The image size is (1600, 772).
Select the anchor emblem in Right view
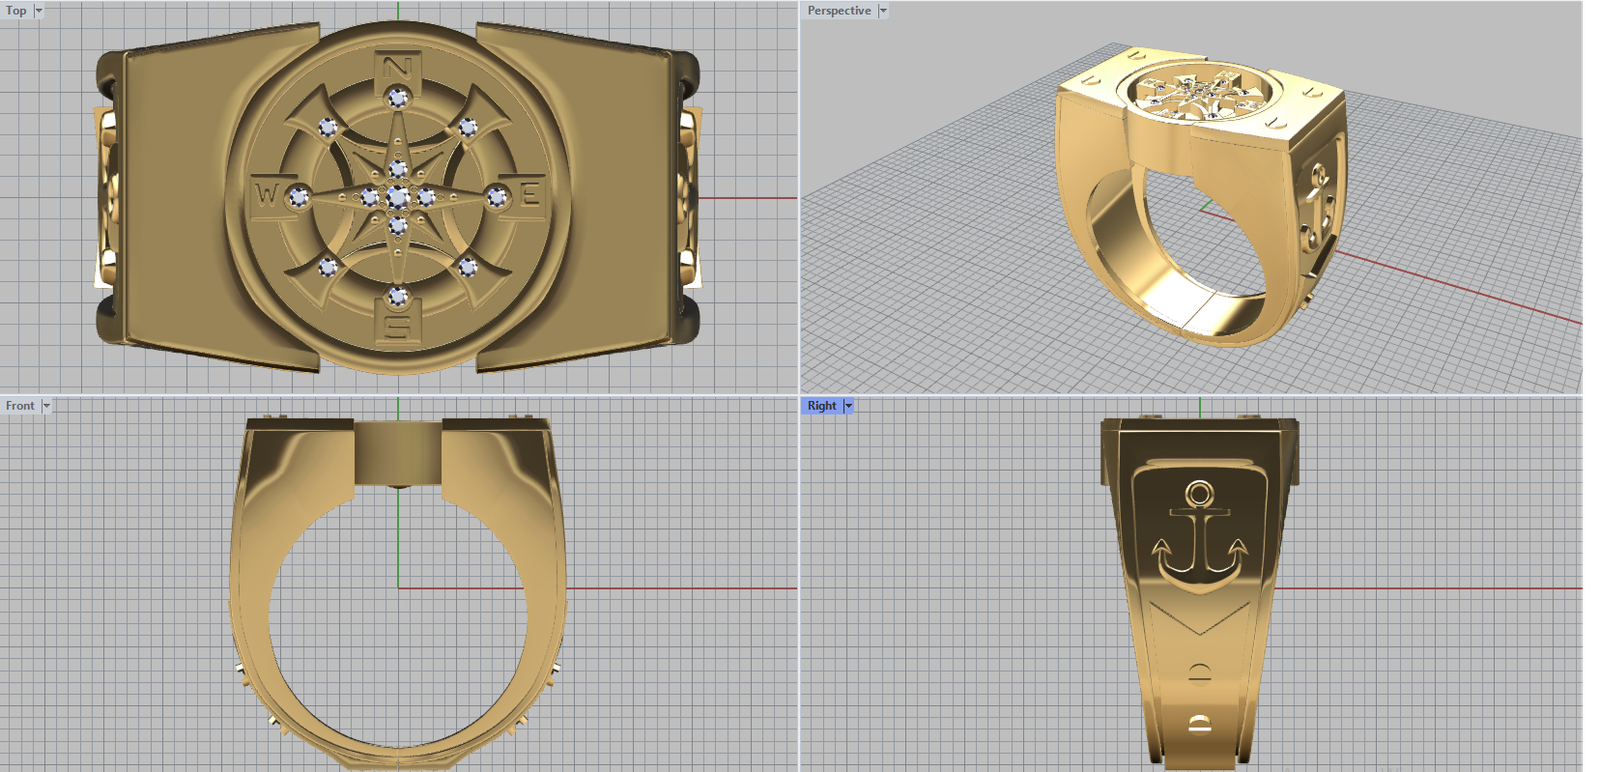tap(1199, 540)
